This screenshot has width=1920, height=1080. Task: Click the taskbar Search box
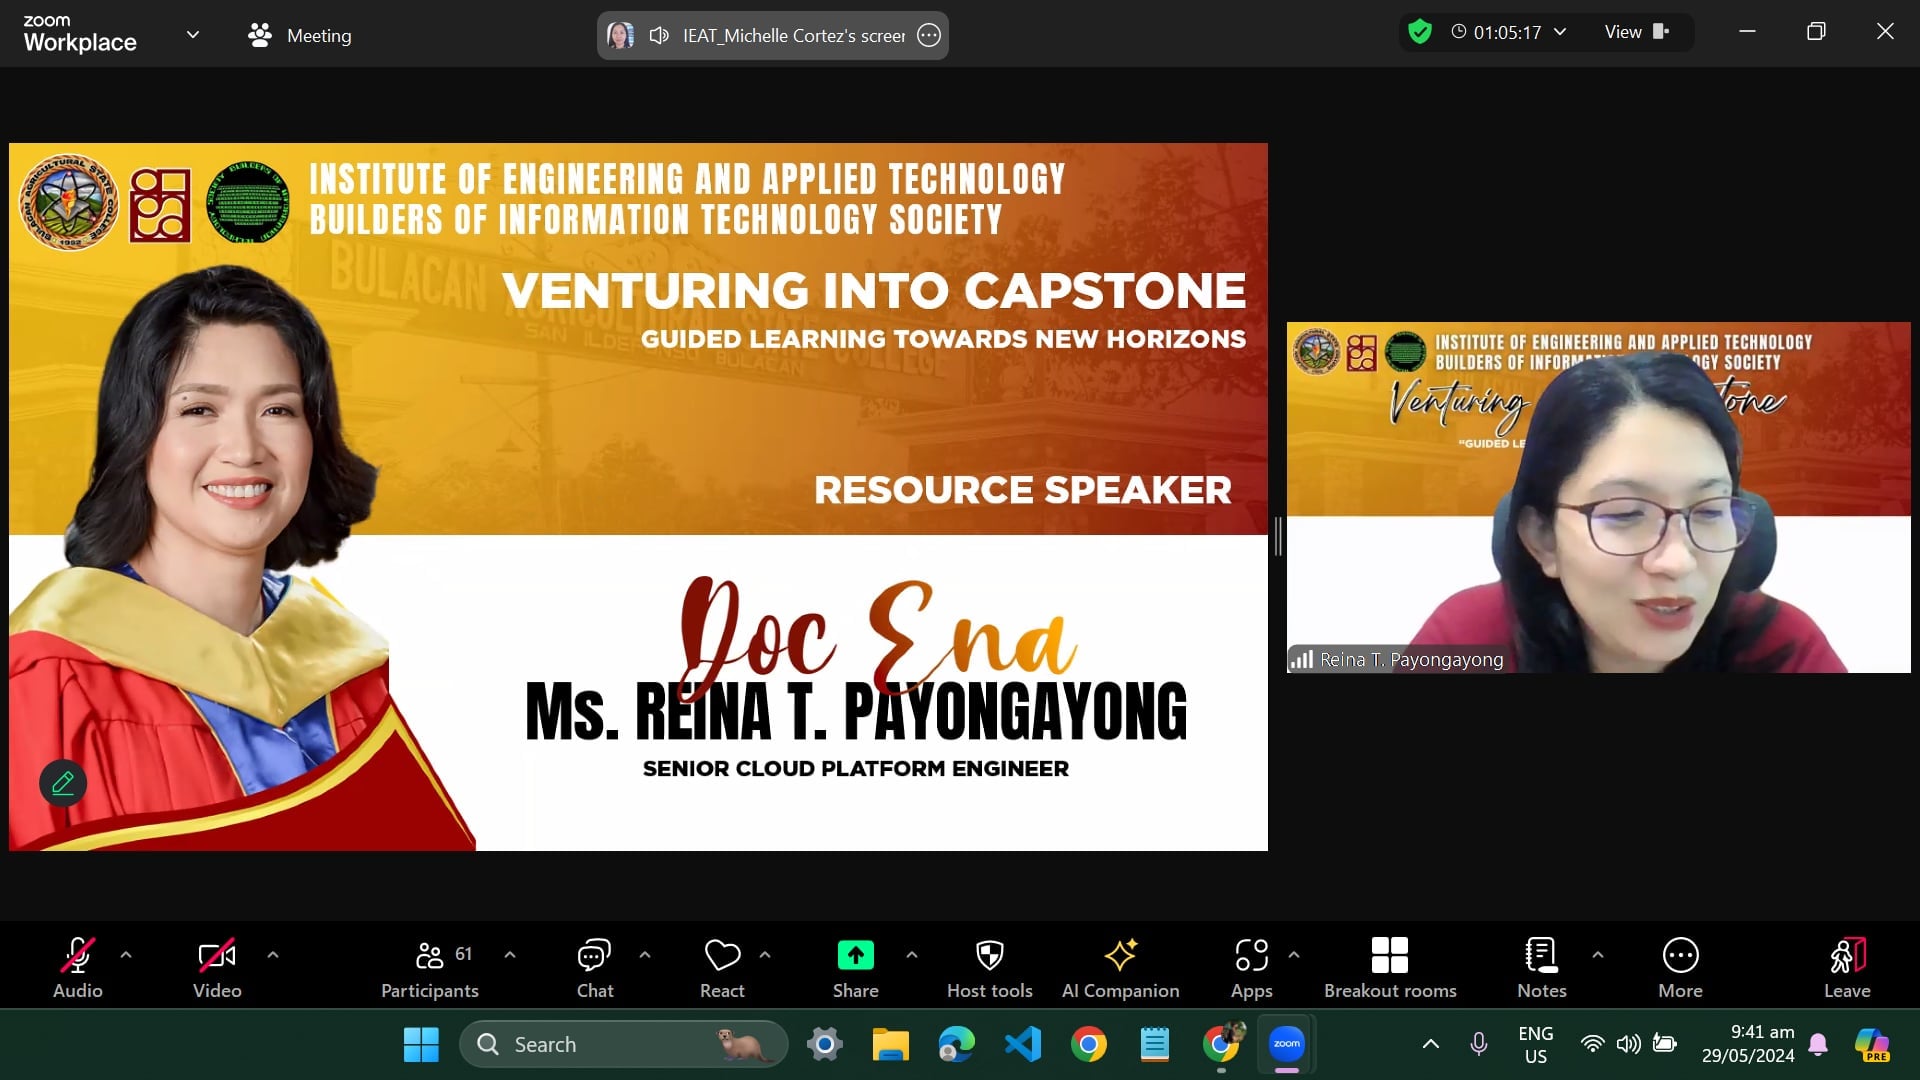tap(623, 1044)
